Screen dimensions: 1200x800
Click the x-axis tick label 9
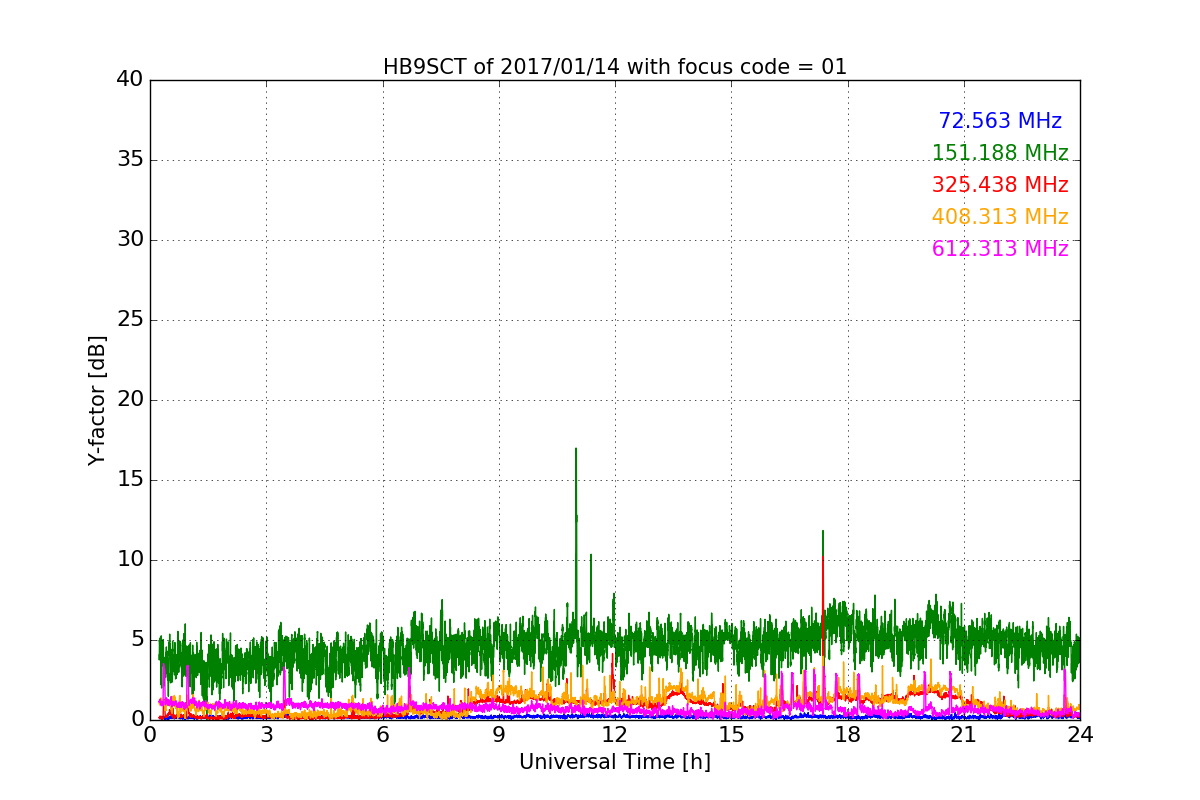(499, 735)
